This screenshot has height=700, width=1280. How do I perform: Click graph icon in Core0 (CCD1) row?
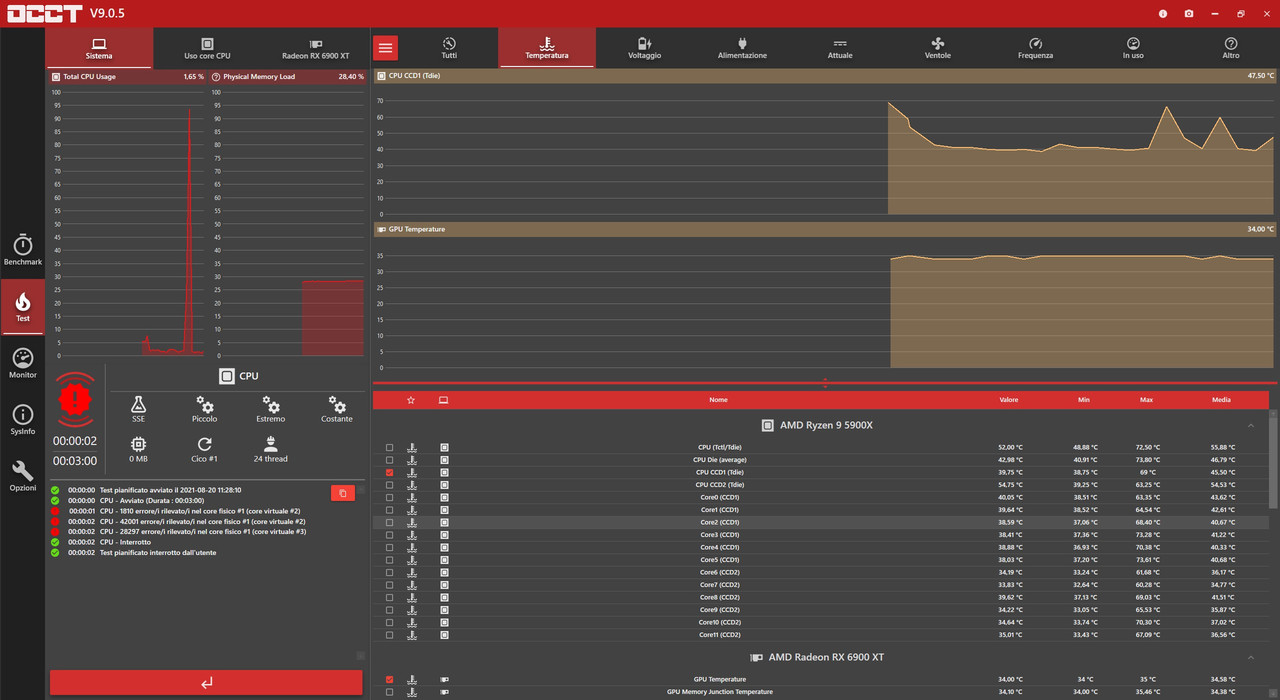click(412, 497)
